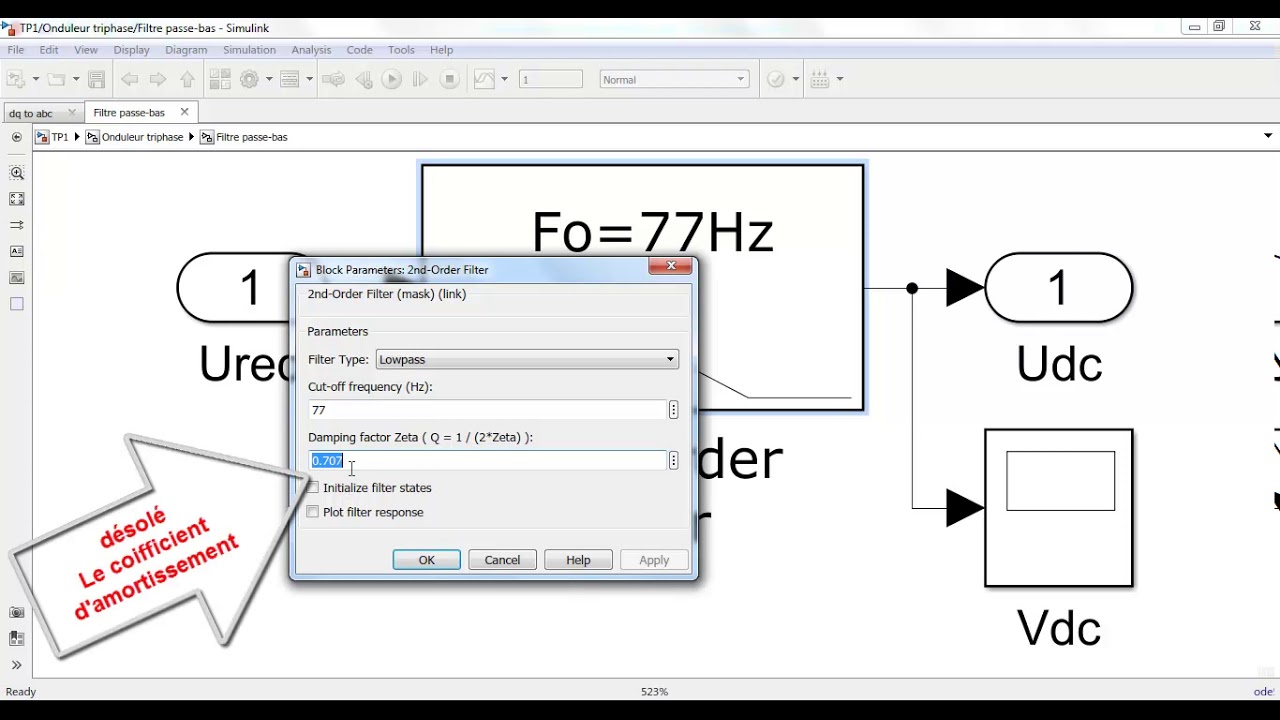Click the Step Forward simulation icon
Viewport: 1280px width, 720px height.
420,79
